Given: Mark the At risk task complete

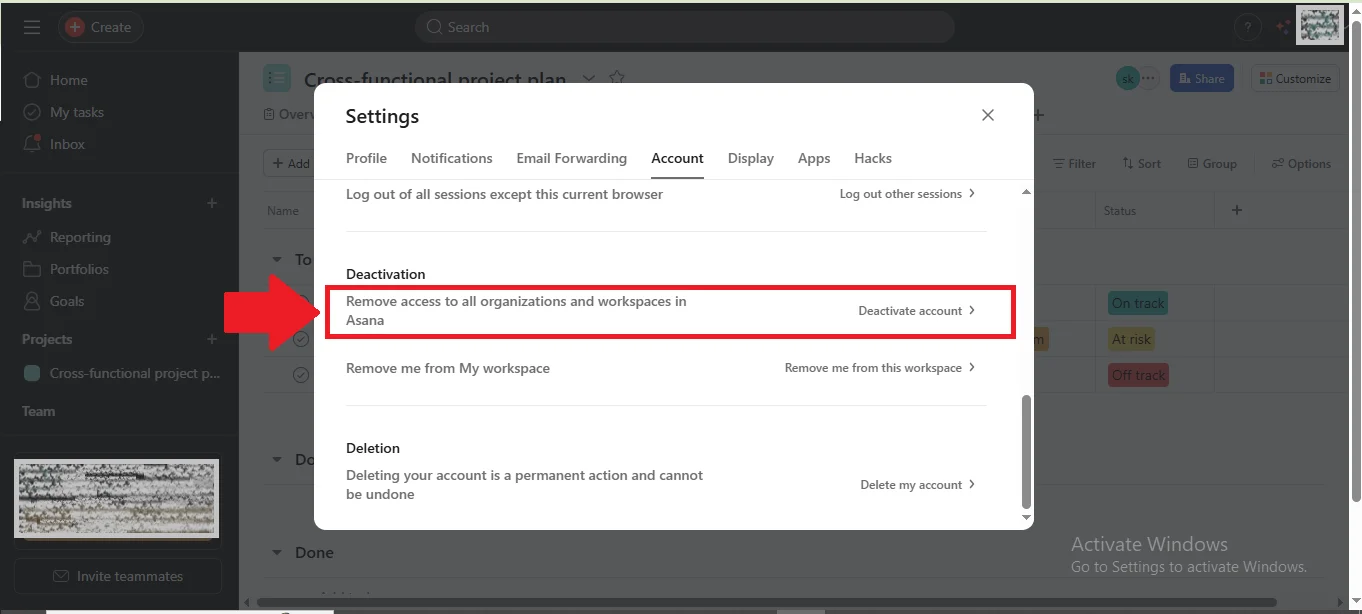Looking at the screenshot, I should (301, 339).
